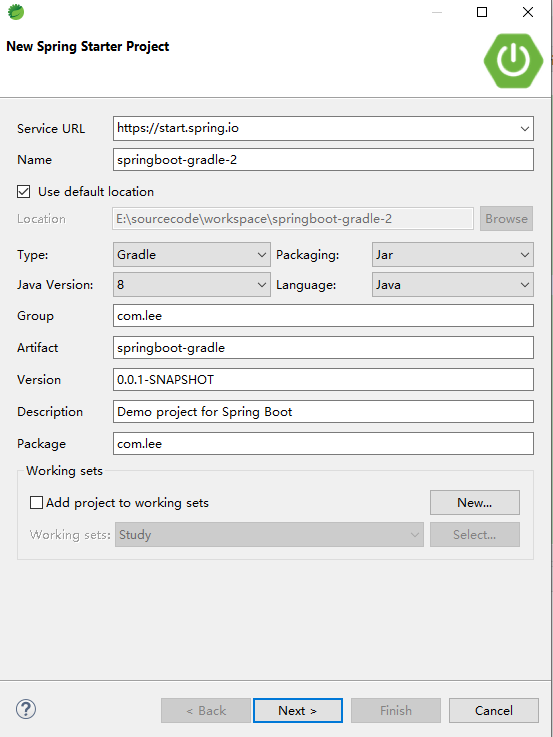Click the Packaging: label

308,255
